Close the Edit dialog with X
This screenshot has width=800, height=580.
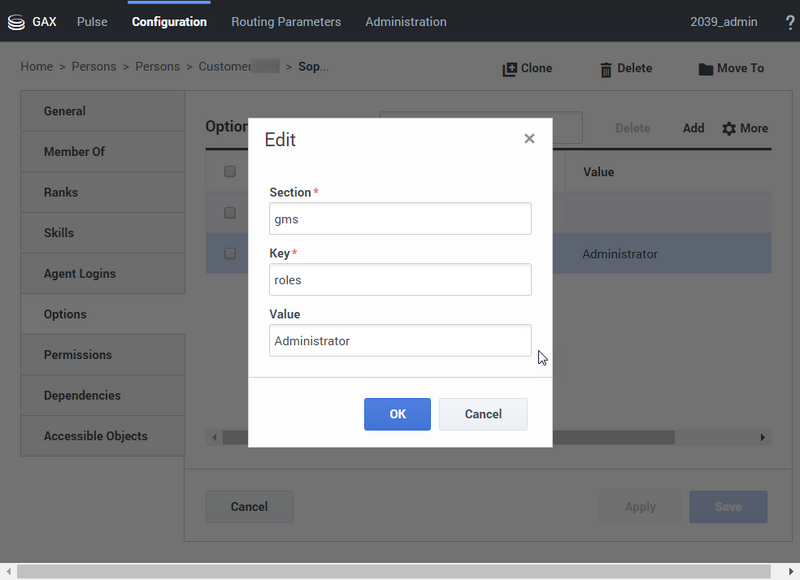(x=529, y=139)
